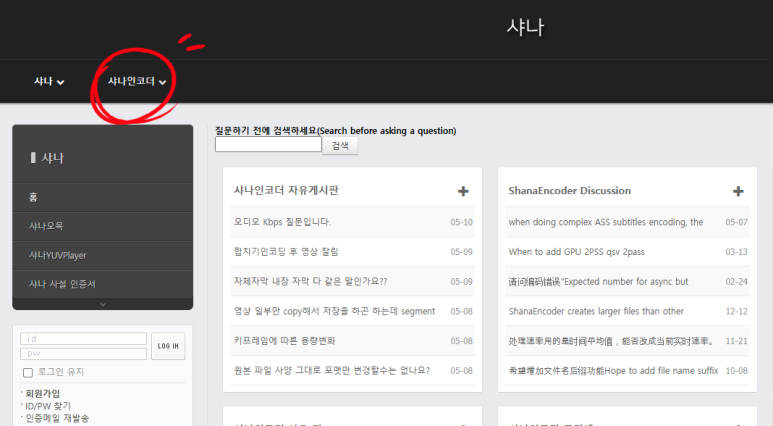Open the 샤나인코더 dropdown menu
The height and width of the screenshot is (426, 773).
click(x=137, y=81)
